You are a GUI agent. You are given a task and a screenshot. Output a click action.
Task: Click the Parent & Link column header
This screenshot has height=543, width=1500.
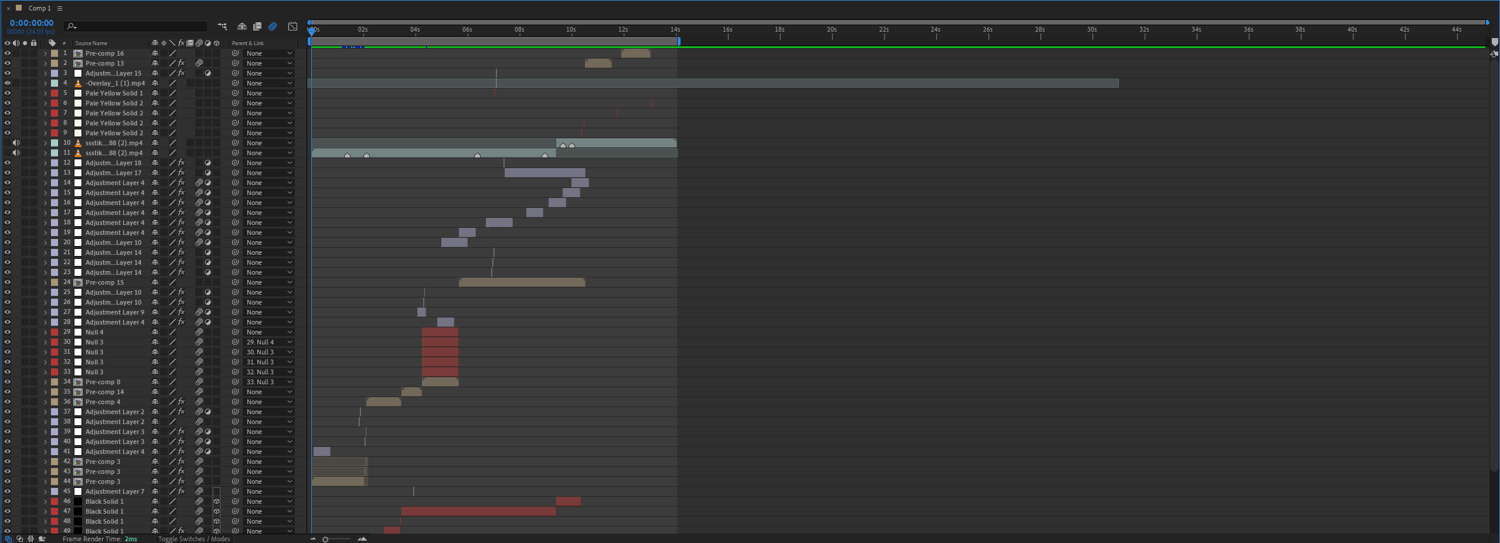(248, 43)
